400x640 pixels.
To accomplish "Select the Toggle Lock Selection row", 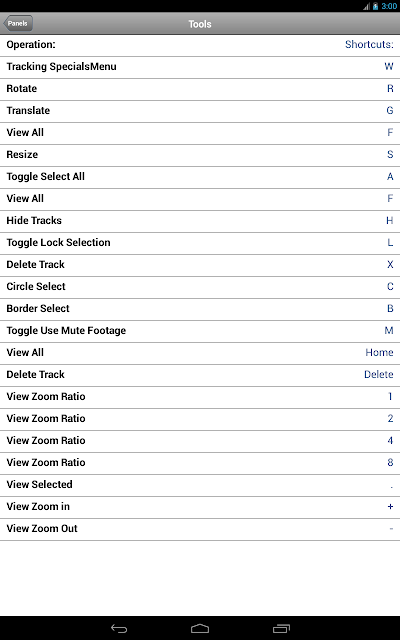I will [x=200, y=244].
